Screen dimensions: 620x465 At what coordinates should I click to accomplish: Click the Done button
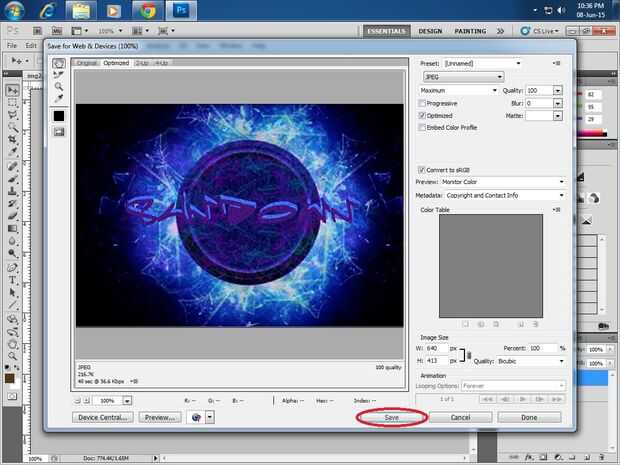click(x=529, y=418)
